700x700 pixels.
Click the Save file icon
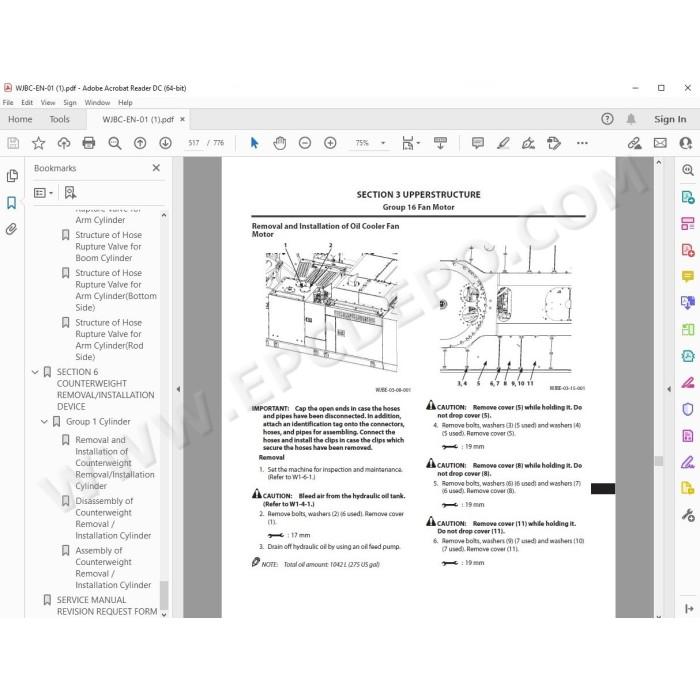pyautogui.click(x=13, y=143)
